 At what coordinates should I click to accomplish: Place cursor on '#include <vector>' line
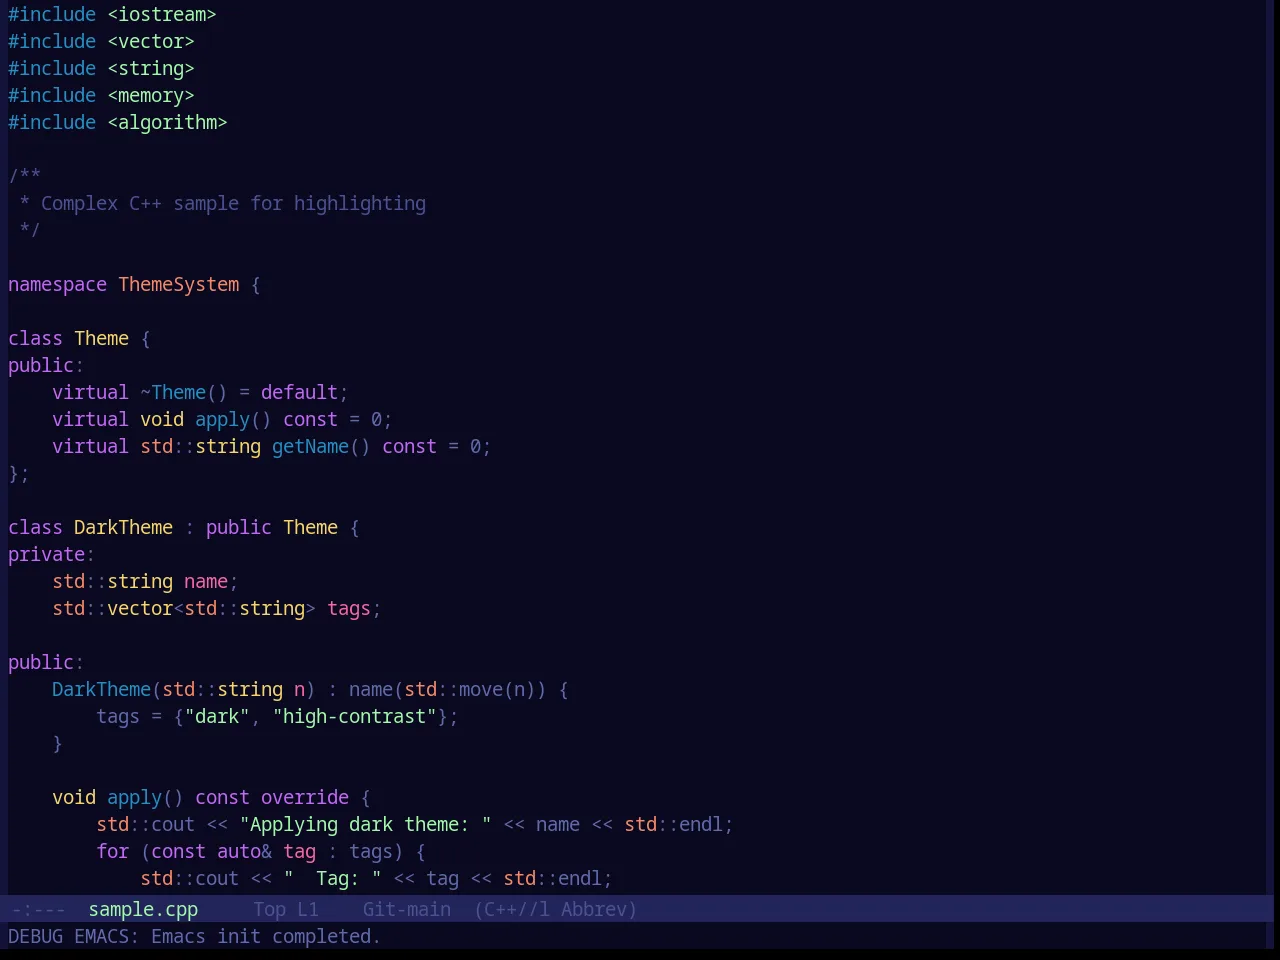pos(101,42)
